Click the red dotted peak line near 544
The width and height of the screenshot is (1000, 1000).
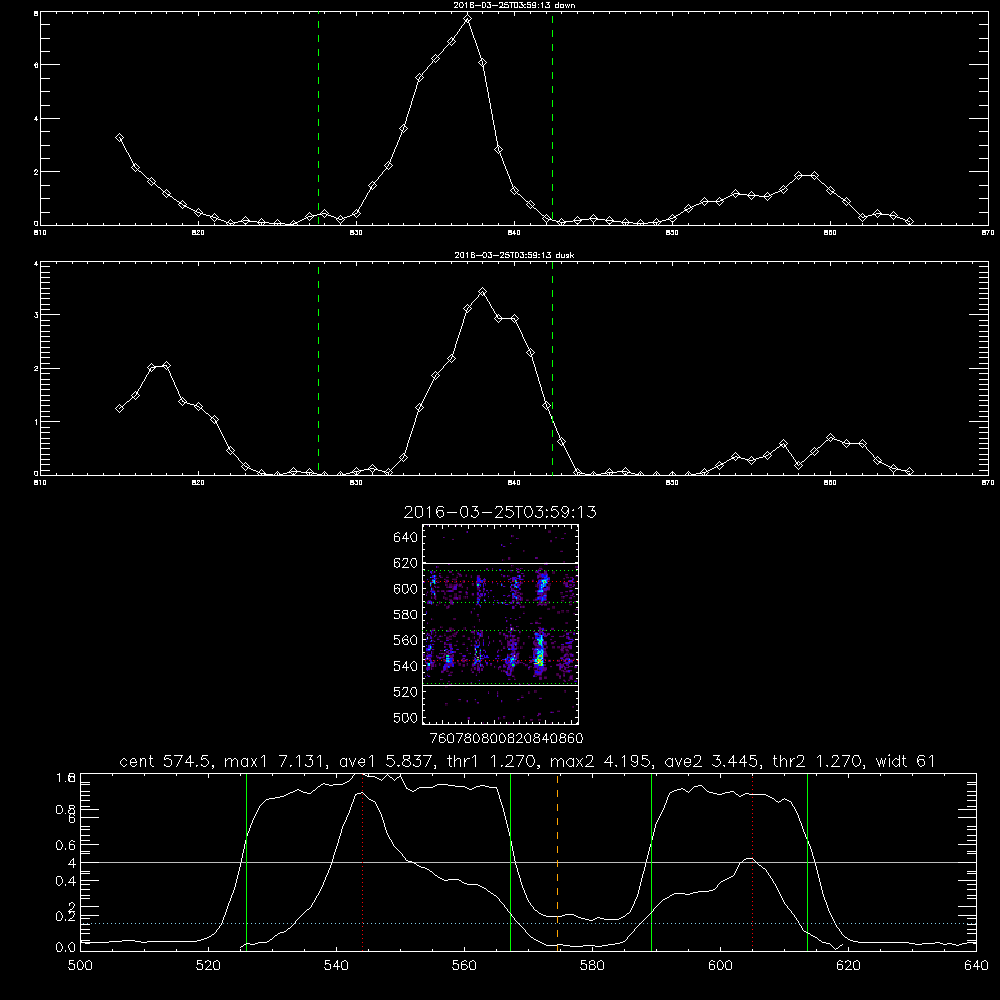(362, 861)
